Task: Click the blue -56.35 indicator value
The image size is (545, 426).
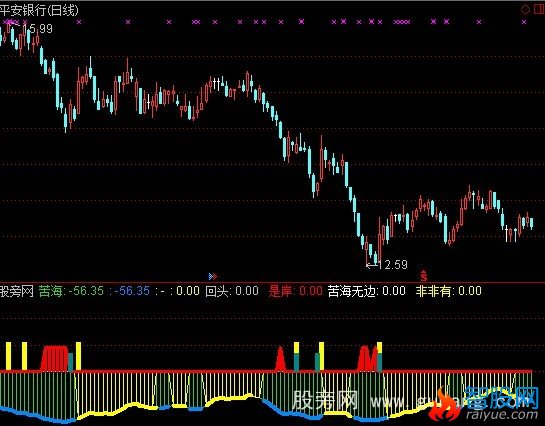Action: [x=132, y=291]
